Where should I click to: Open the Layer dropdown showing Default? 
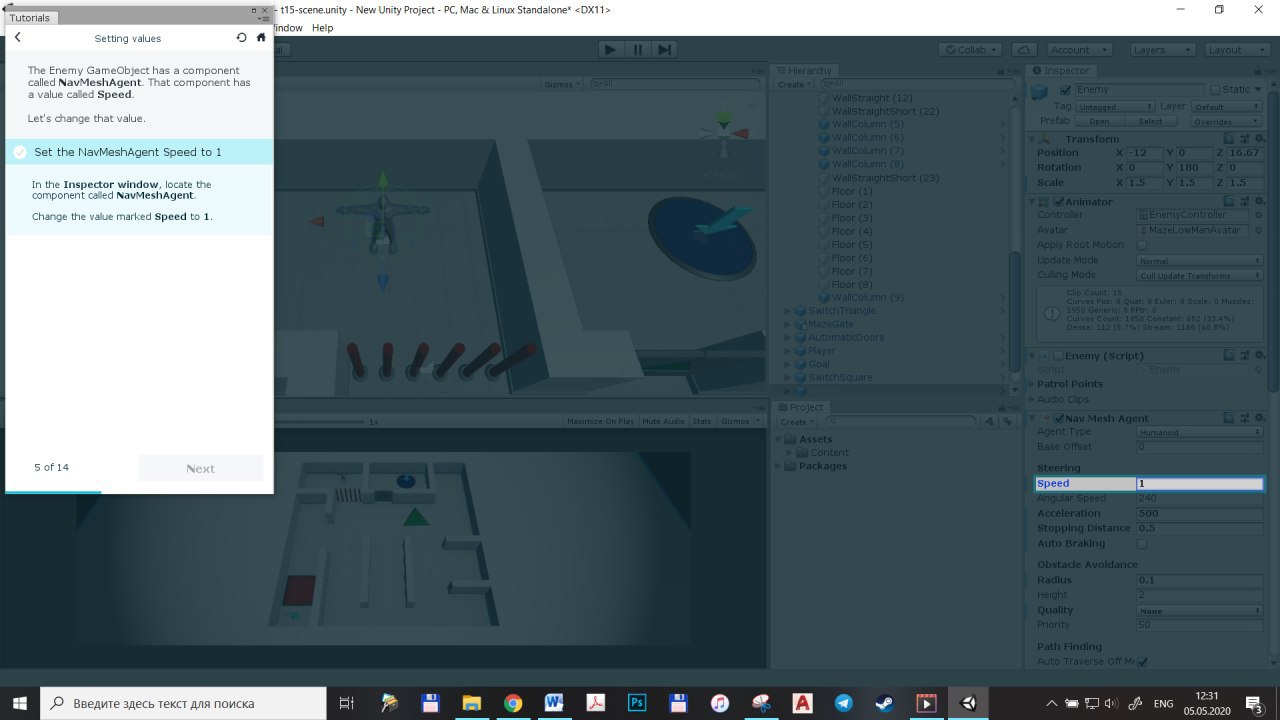pos(1226,107)
